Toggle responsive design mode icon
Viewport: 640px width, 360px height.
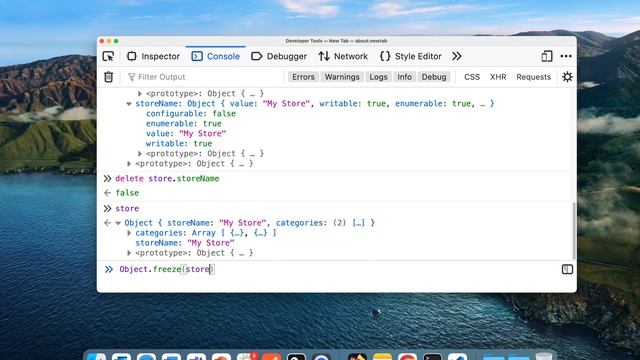tap(547, 56)
